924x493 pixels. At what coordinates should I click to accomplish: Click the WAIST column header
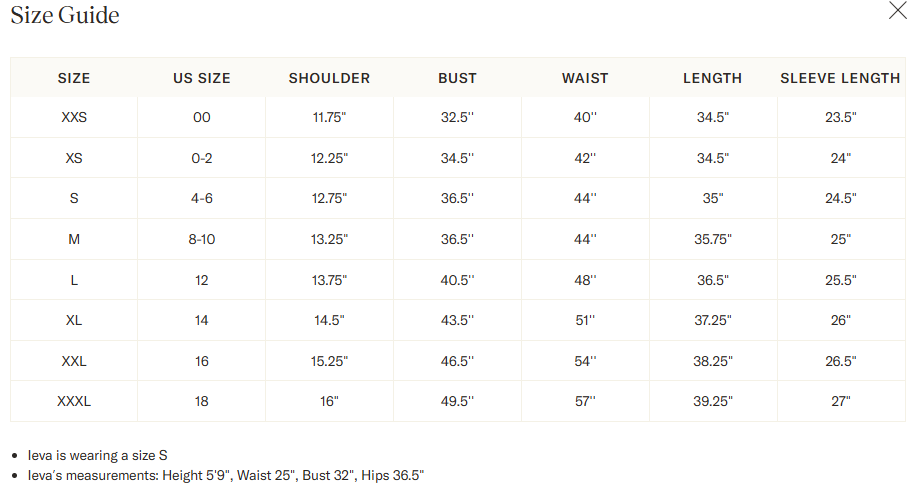[x=585, y=78]
